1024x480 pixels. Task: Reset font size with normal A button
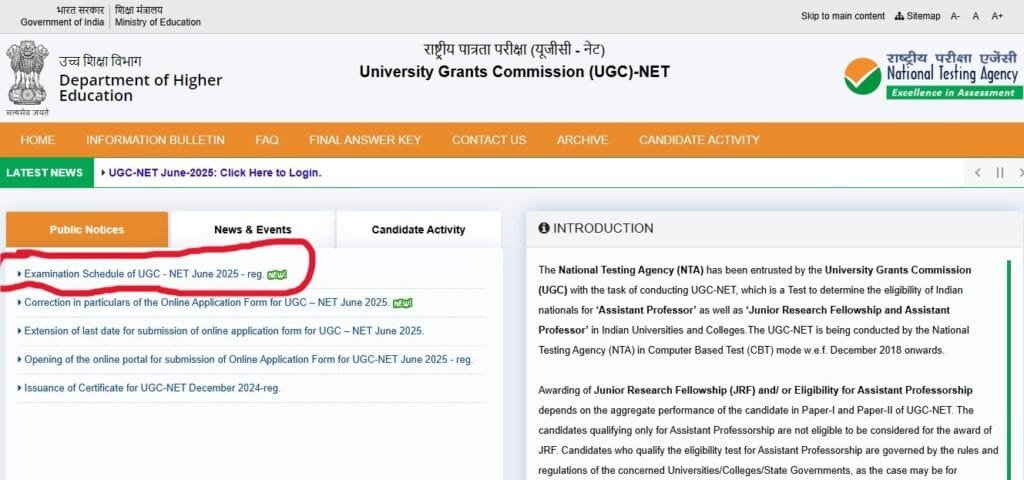pyautogui.click(x=976, y=16)
